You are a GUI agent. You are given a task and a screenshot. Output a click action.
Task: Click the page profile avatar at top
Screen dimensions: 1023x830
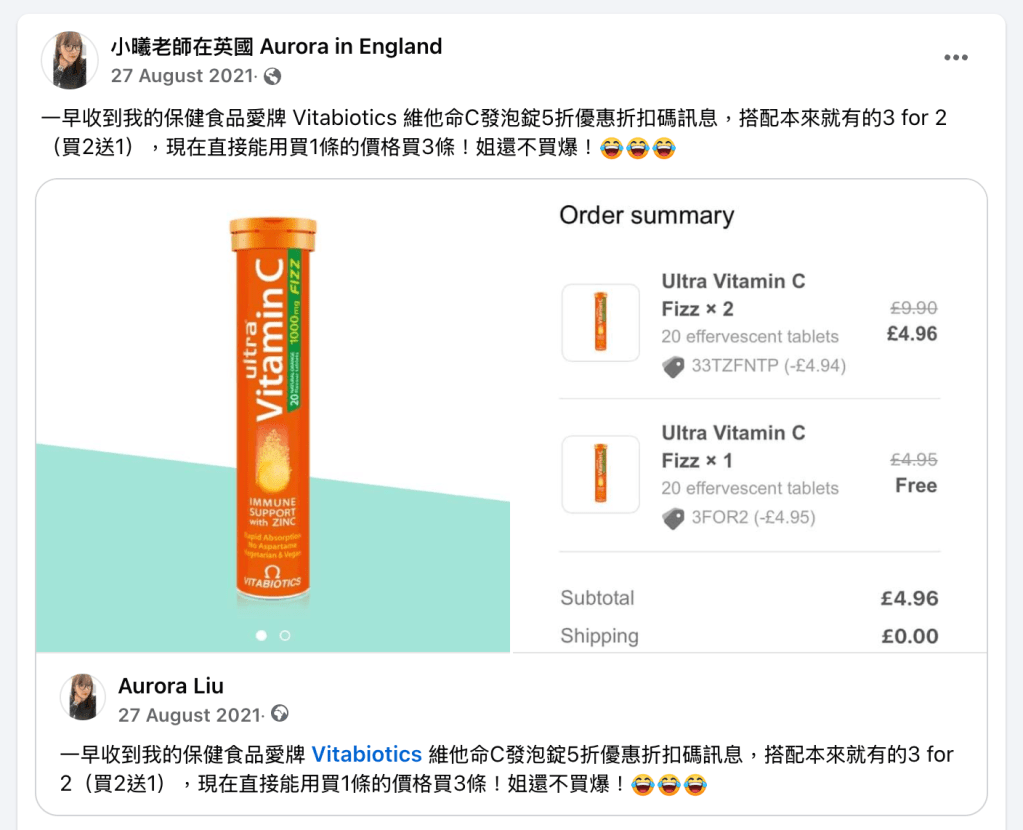(69, 60)
